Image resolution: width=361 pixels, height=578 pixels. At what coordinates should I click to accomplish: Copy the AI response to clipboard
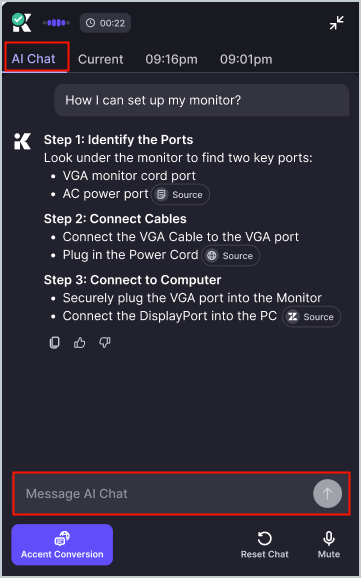pyautogui.click(x=55, y=342)
